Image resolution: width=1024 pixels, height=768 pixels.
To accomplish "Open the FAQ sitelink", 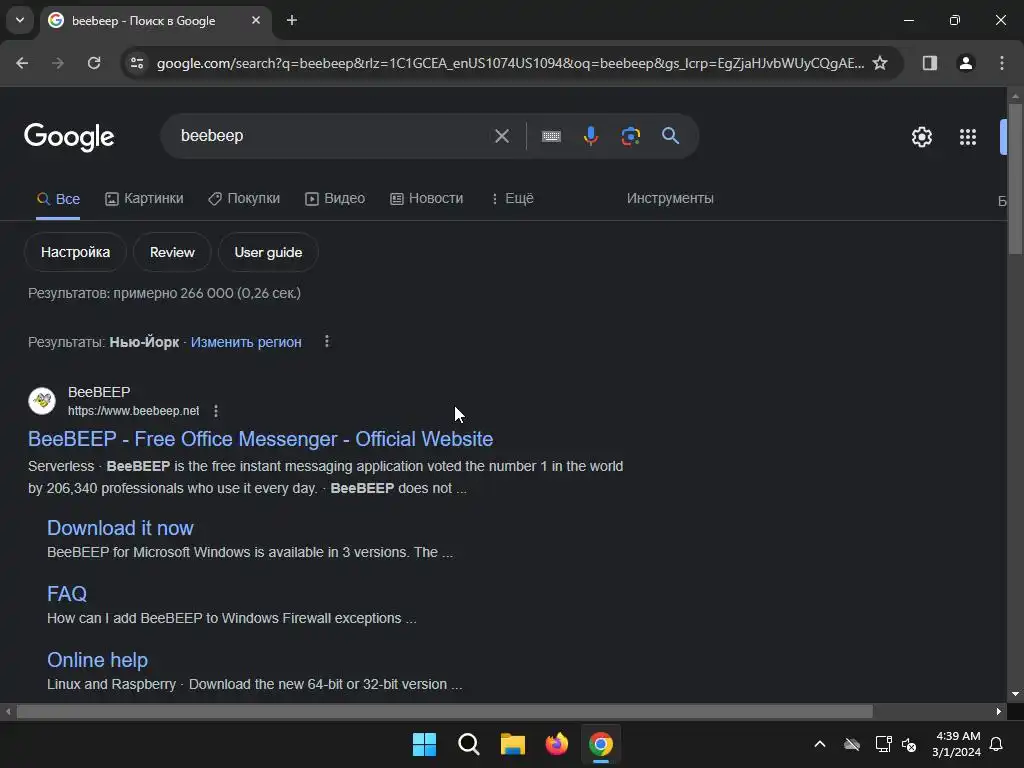I will tap(67, 594).
